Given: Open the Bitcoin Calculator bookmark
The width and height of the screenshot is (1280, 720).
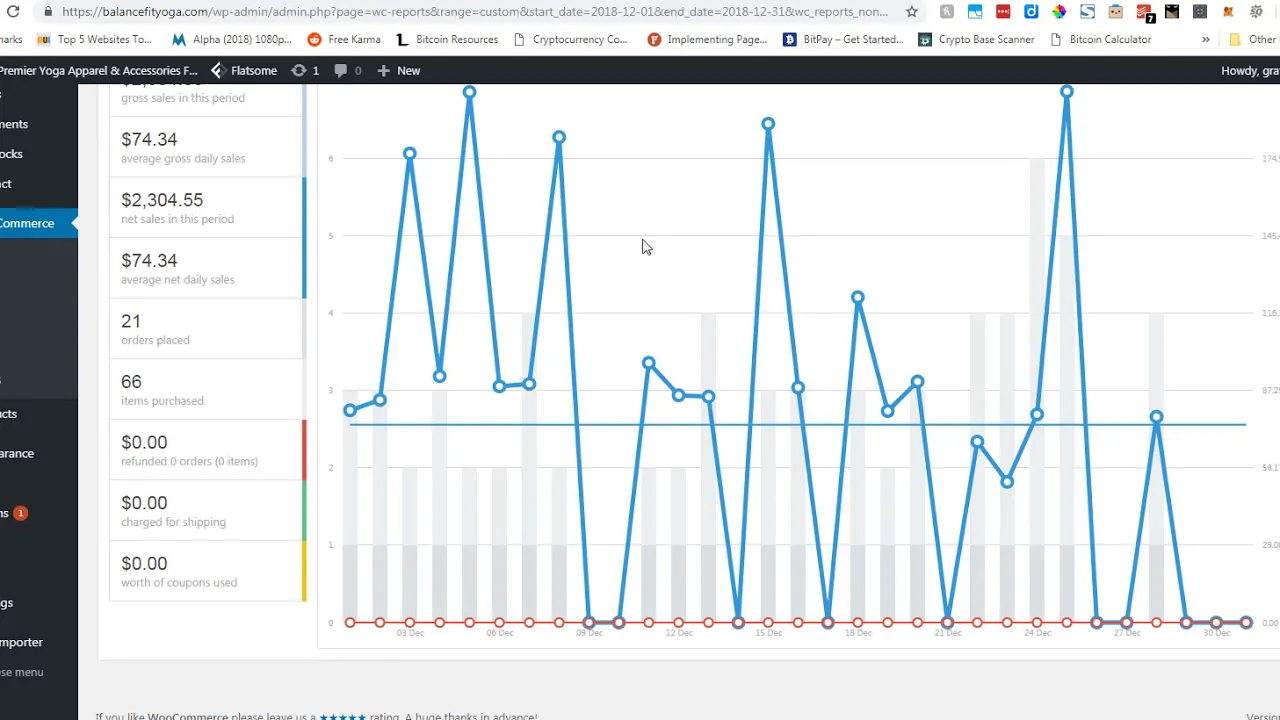Looking at the screenshot, I should 1101,40.
